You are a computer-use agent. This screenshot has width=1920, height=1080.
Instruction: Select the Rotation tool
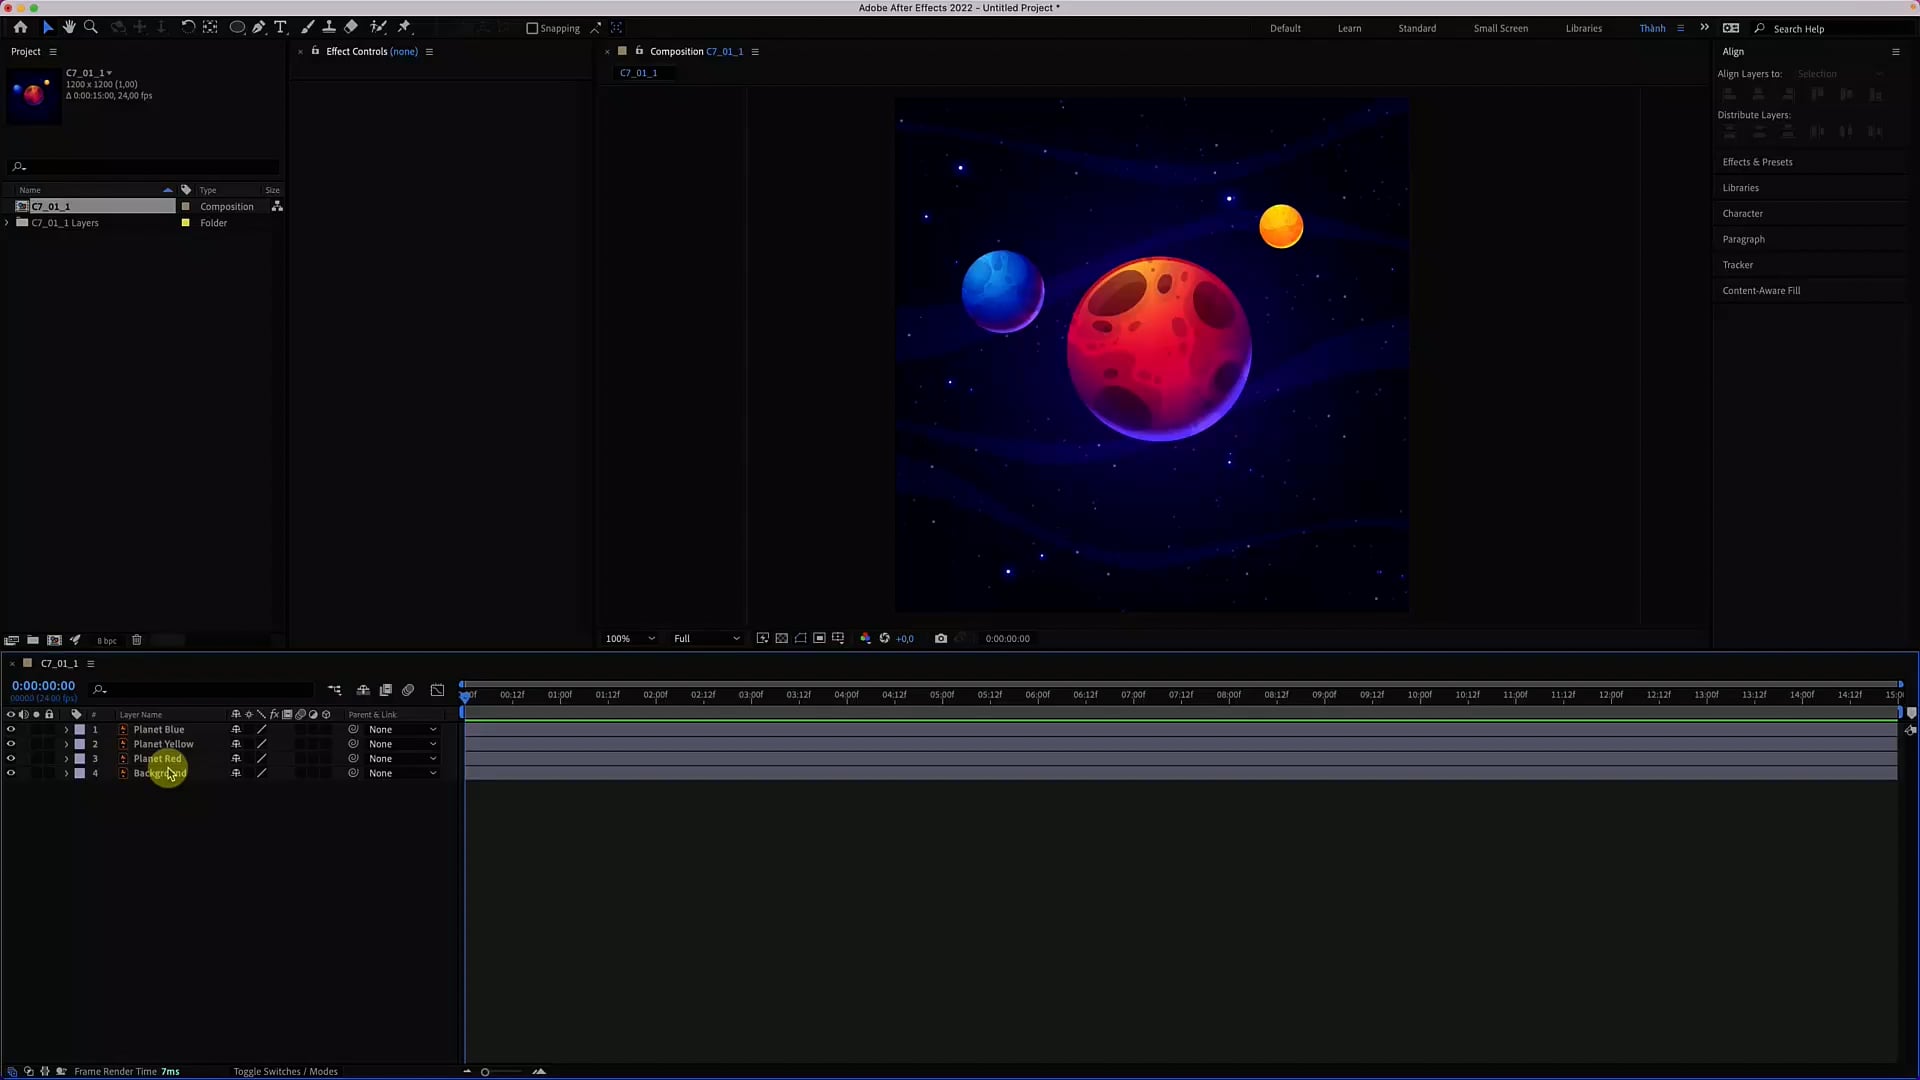(x=188, y=27)
